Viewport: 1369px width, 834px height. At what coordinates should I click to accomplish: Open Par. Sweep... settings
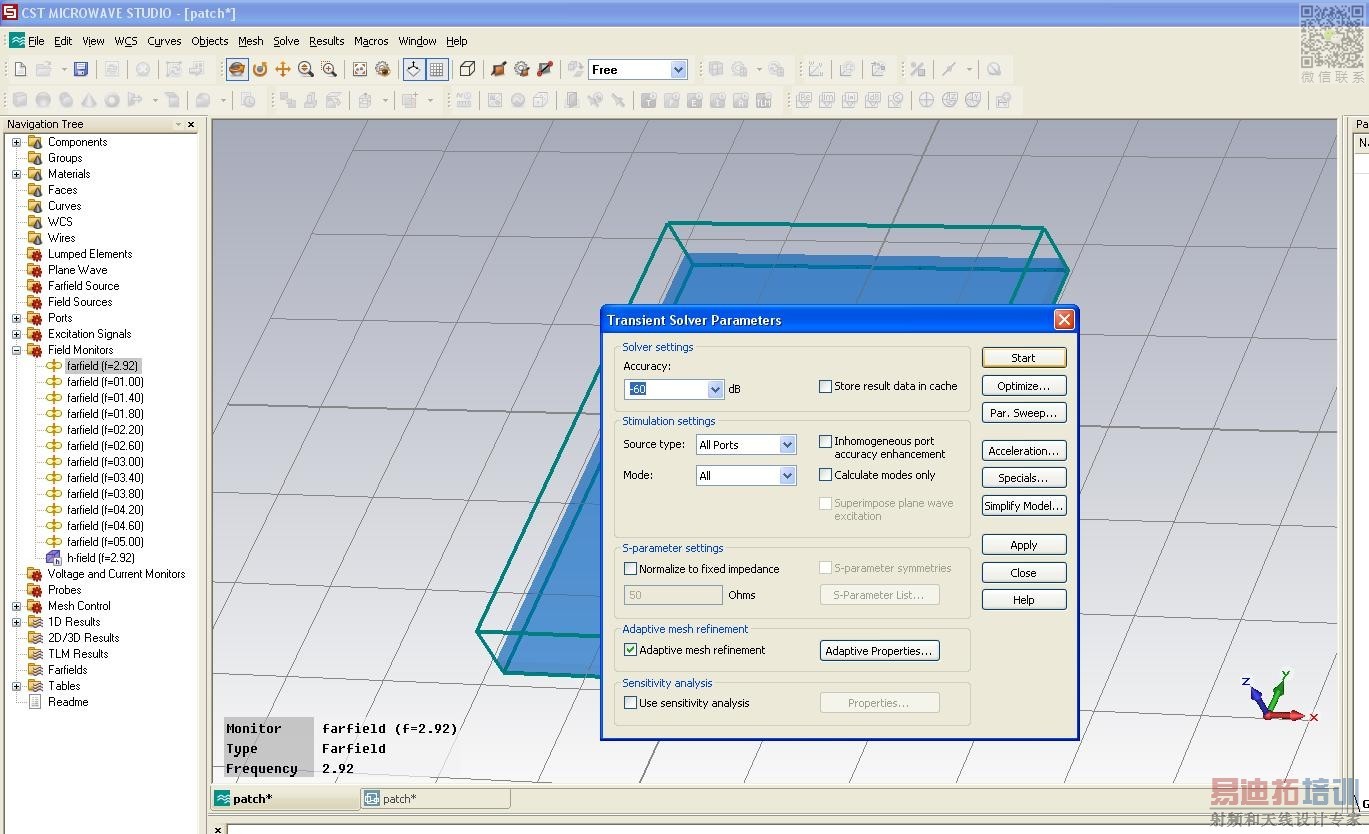tap(1024, 413)
